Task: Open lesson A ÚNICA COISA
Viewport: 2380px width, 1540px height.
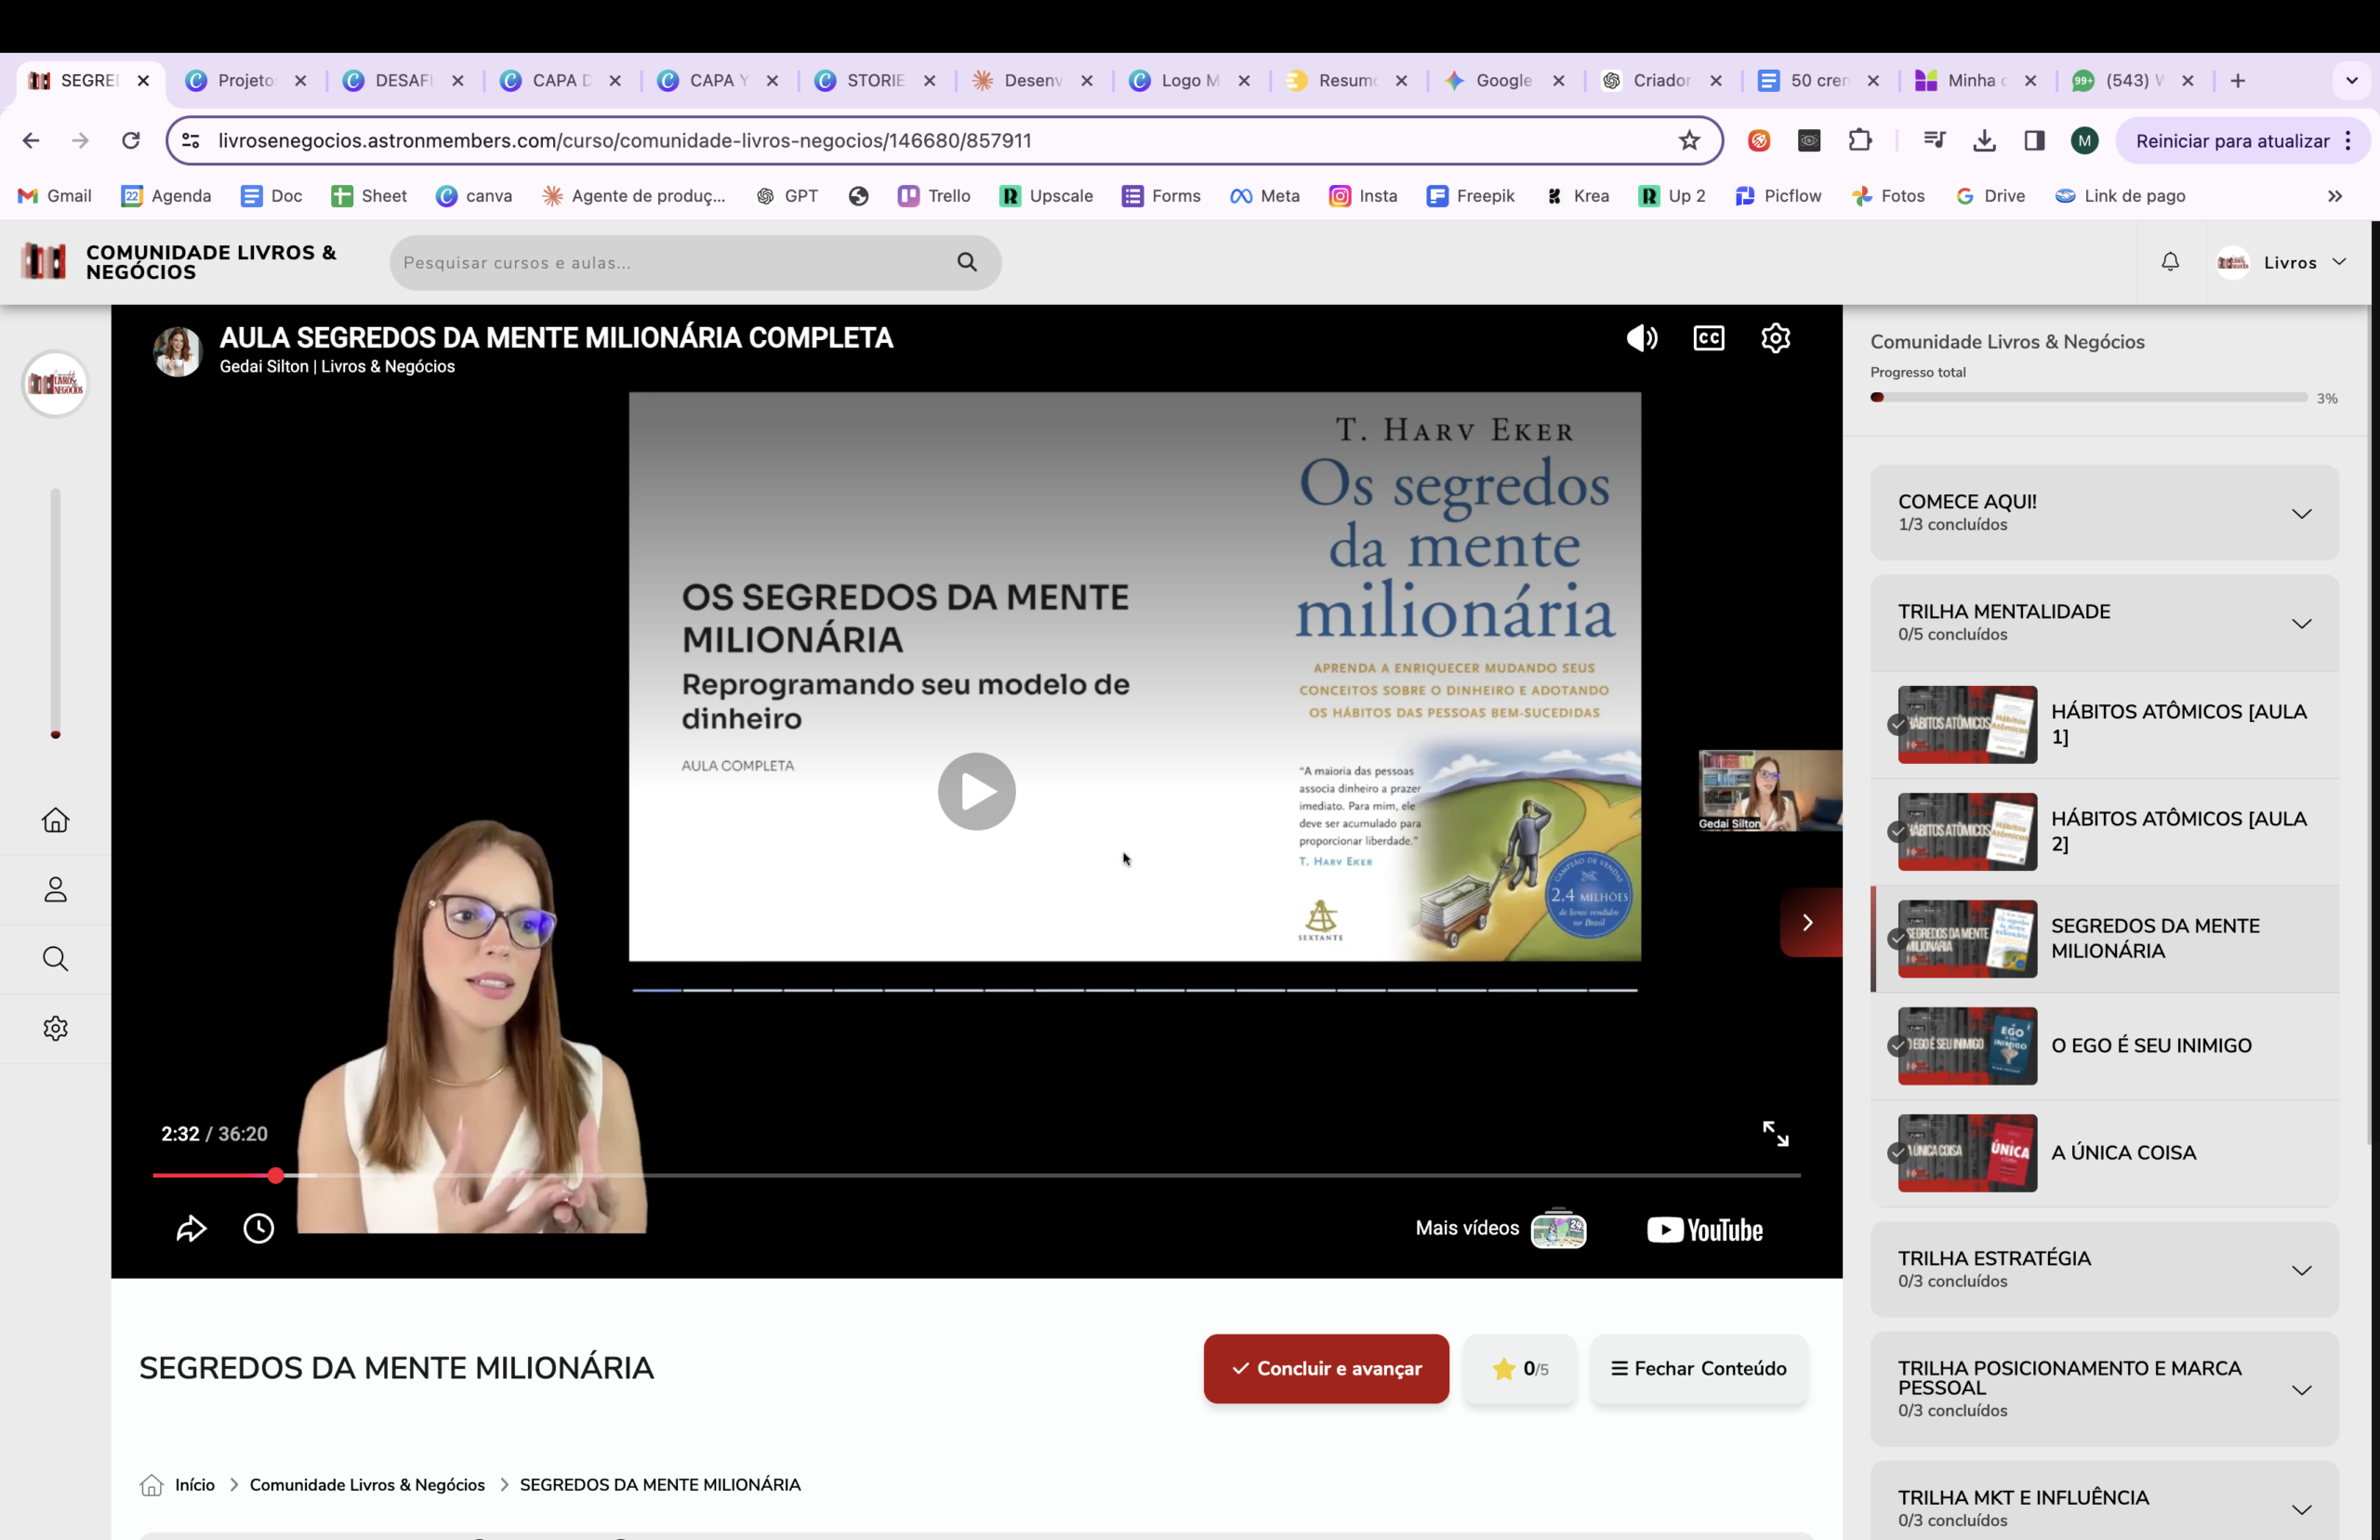Action: coord(2103,1152)
